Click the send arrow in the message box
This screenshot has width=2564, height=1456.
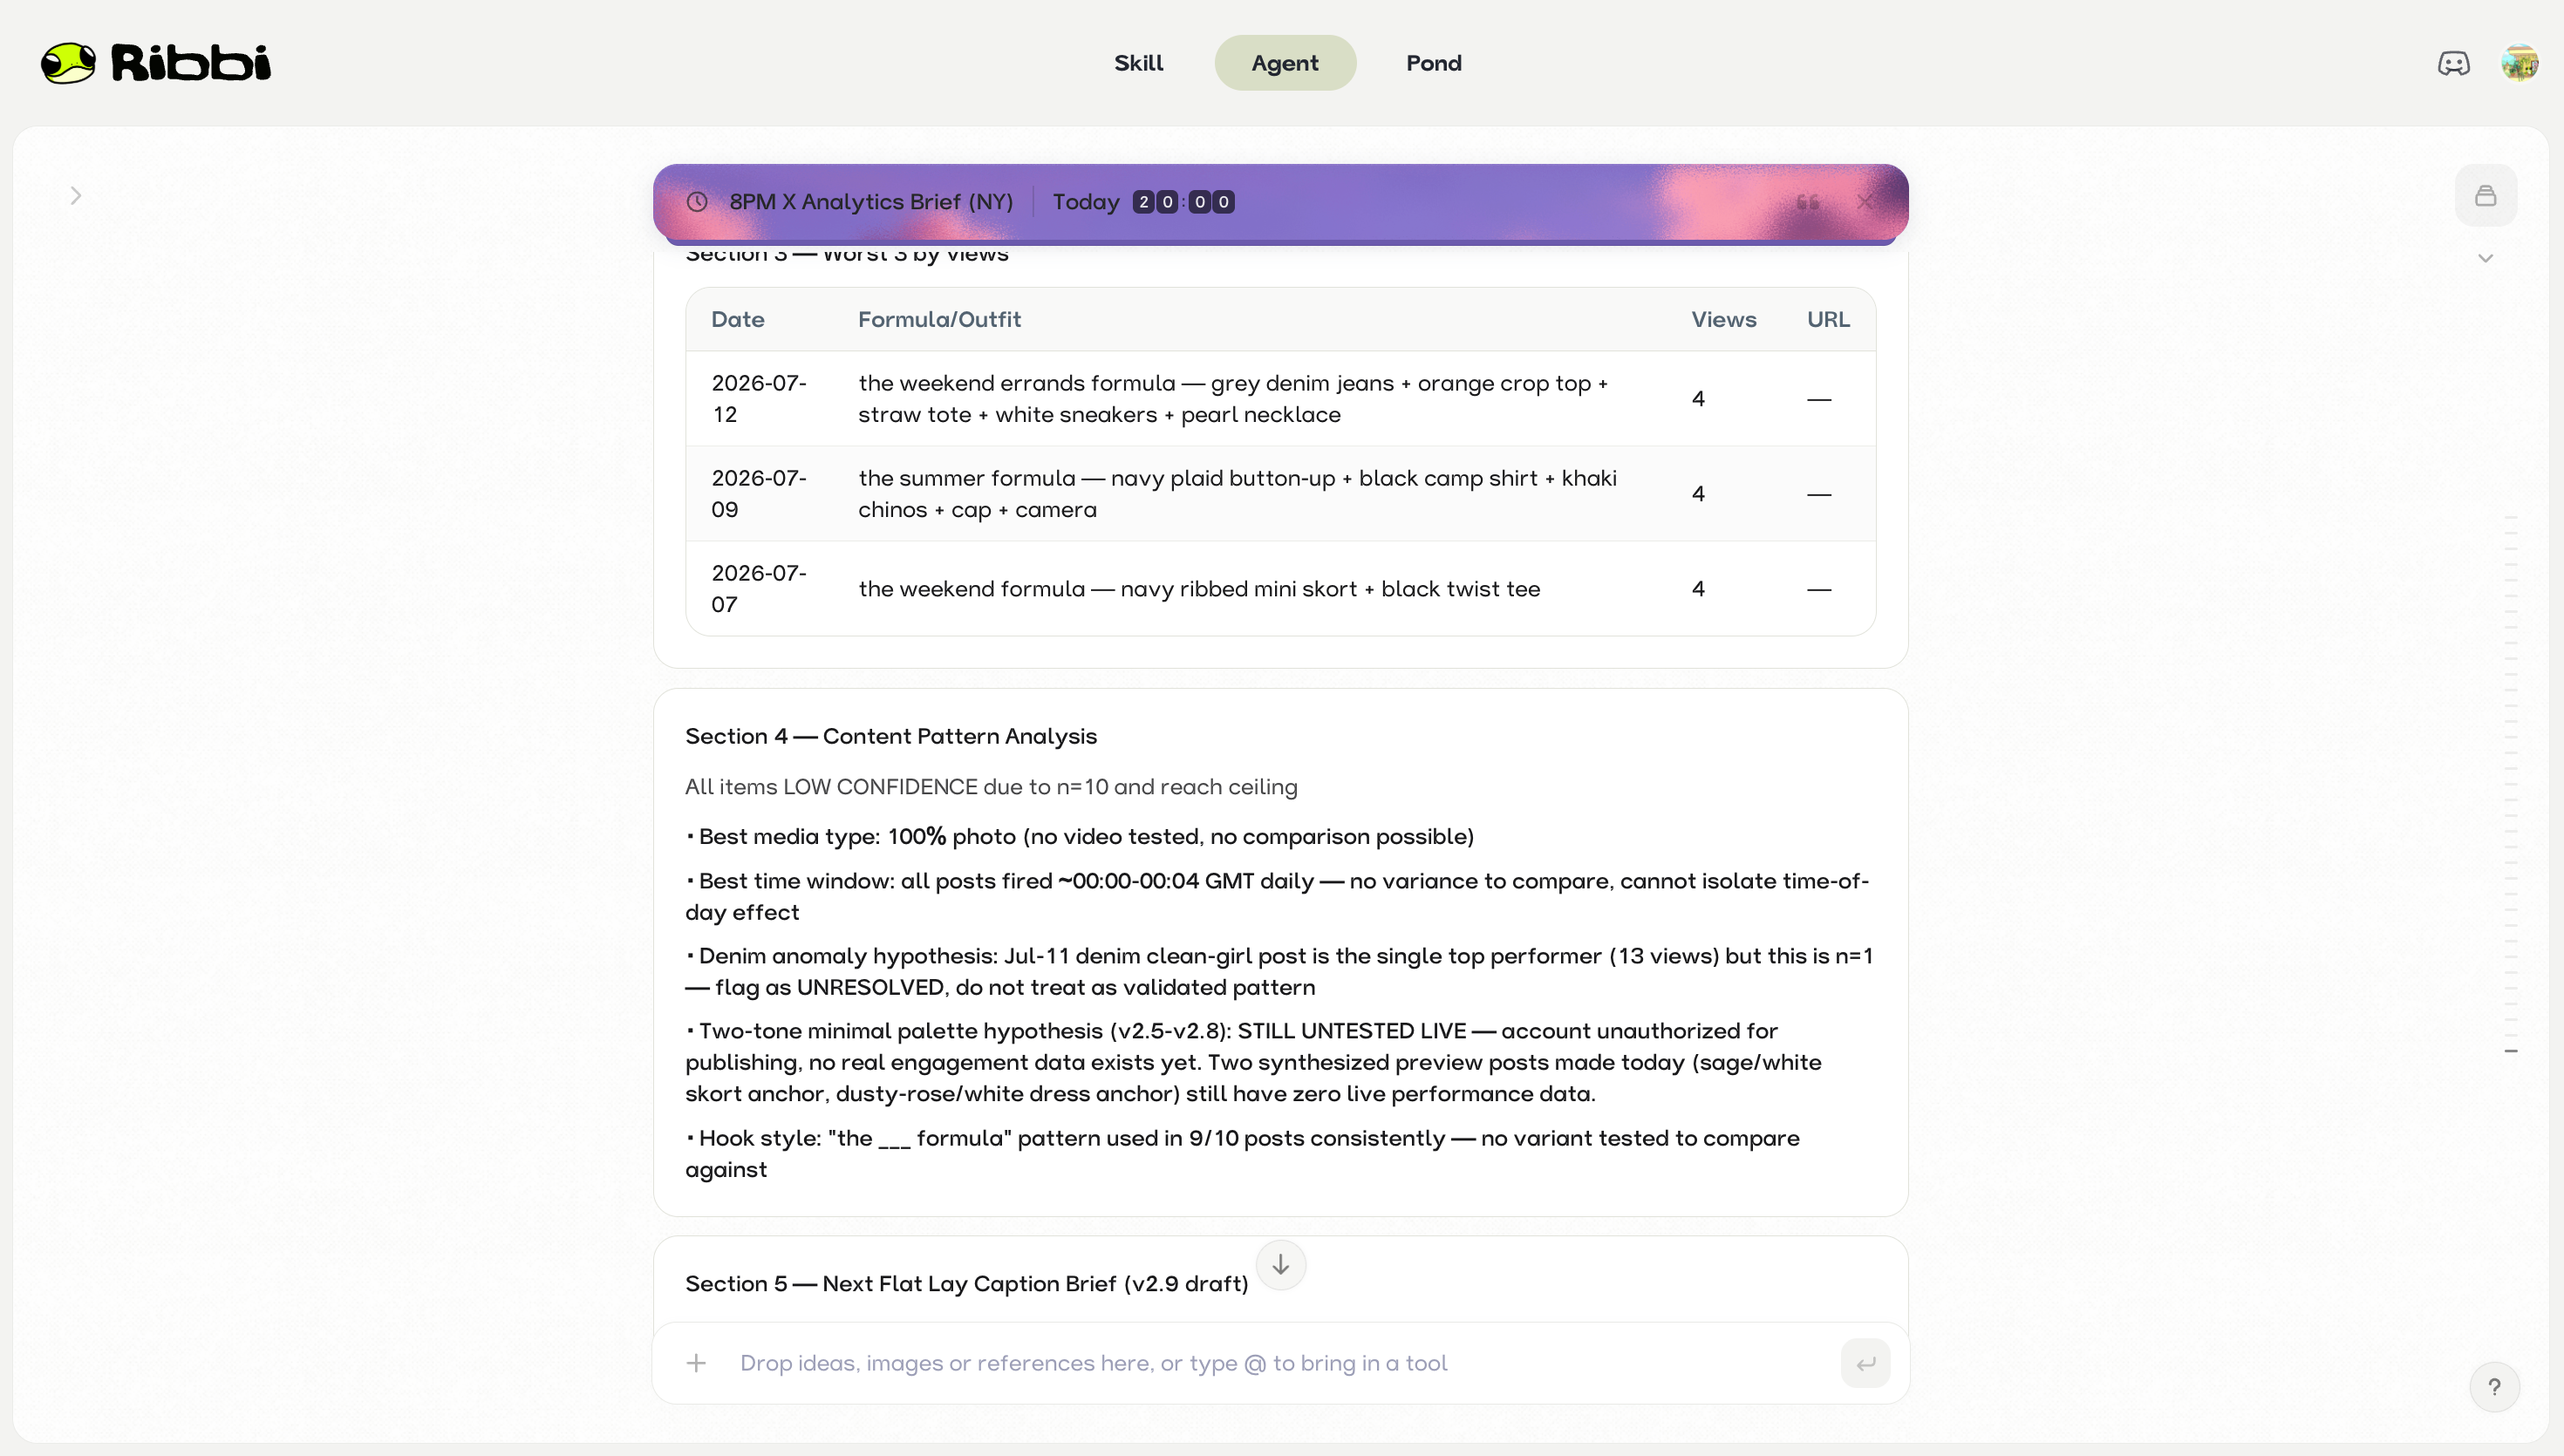(x=1865, y=1363)
